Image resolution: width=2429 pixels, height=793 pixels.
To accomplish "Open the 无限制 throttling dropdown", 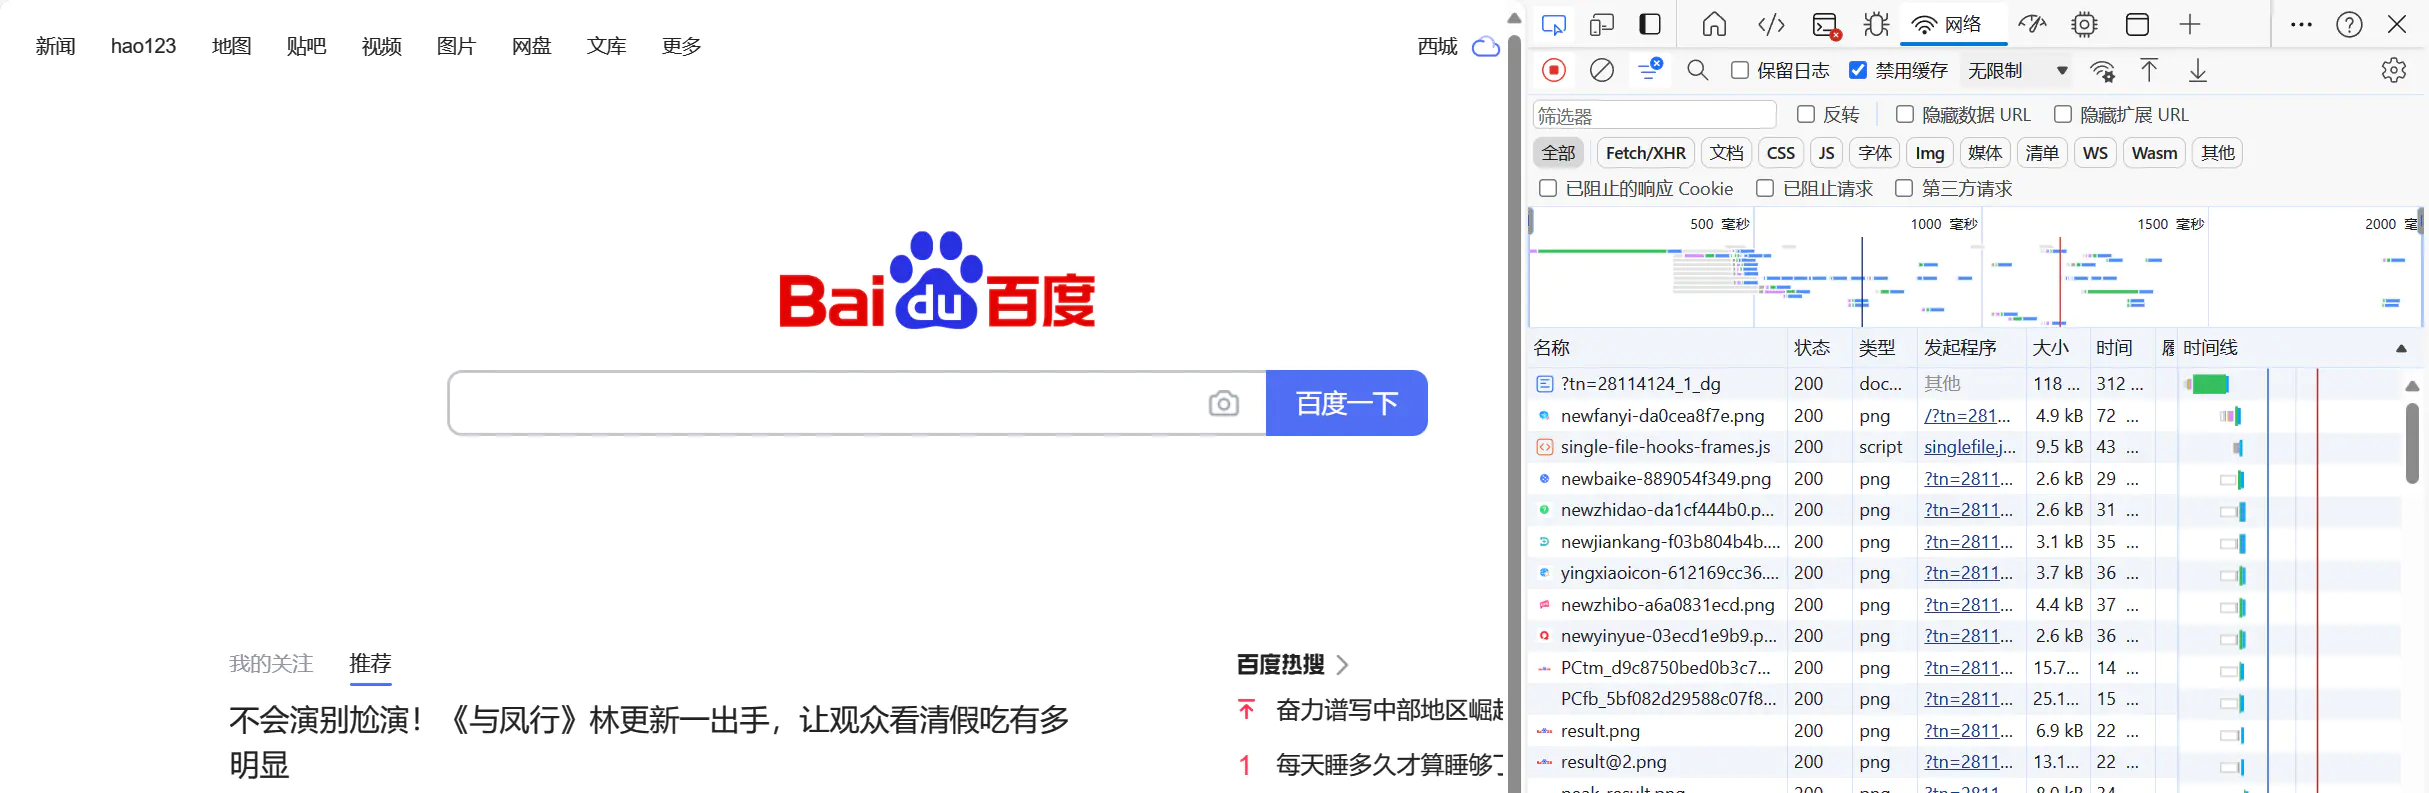I will (x=2018, y=70).
